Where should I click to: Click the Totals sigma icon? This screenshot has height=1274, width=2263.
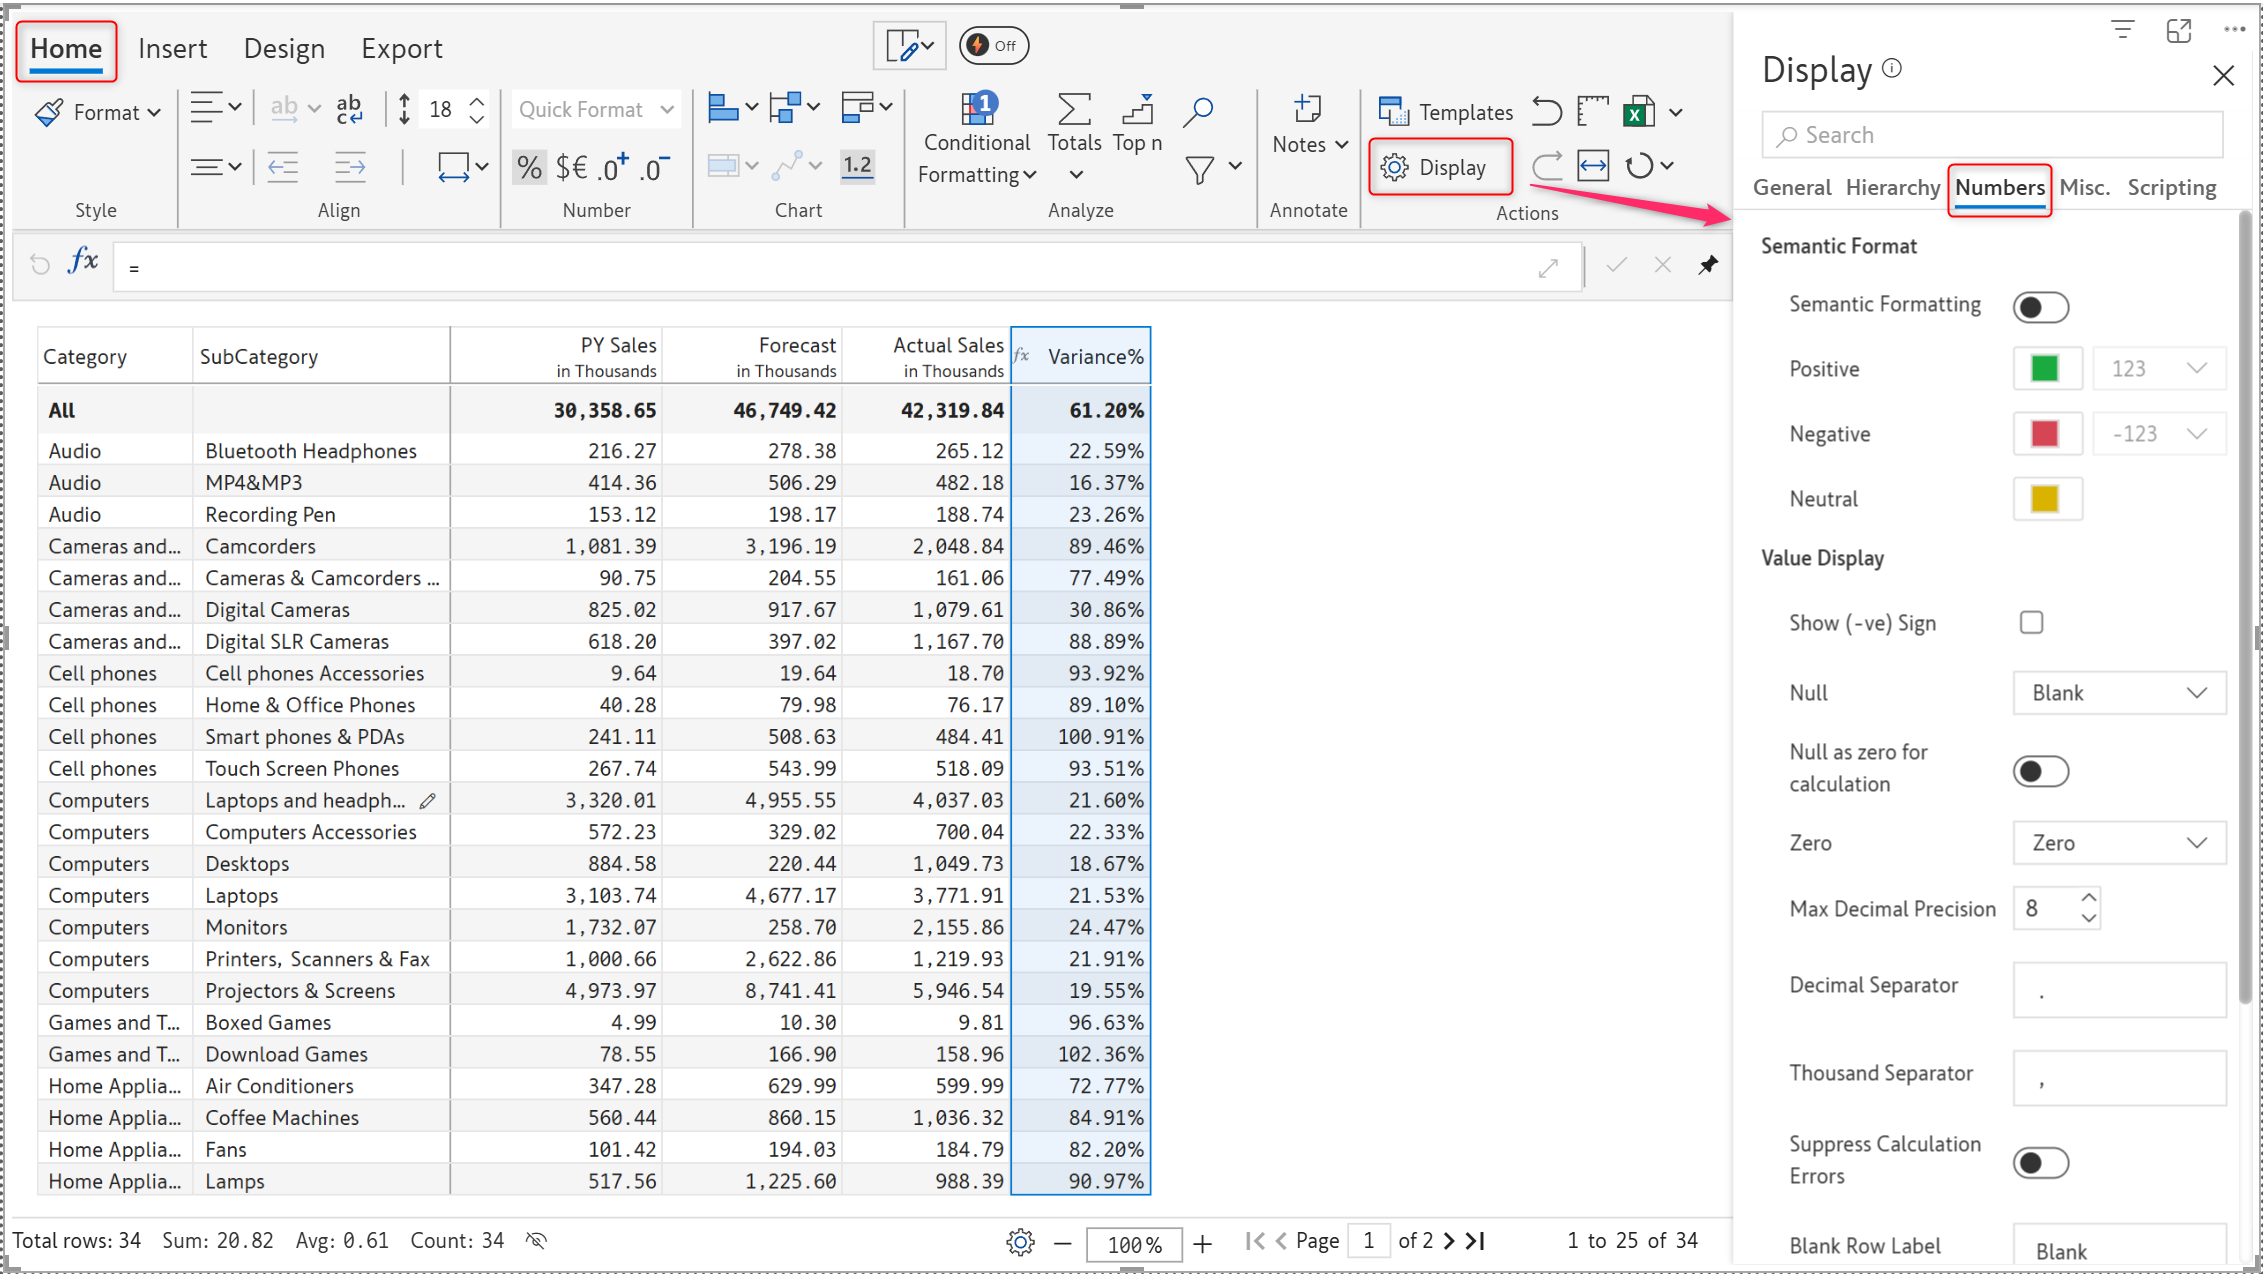click(x=1074, y=110)
